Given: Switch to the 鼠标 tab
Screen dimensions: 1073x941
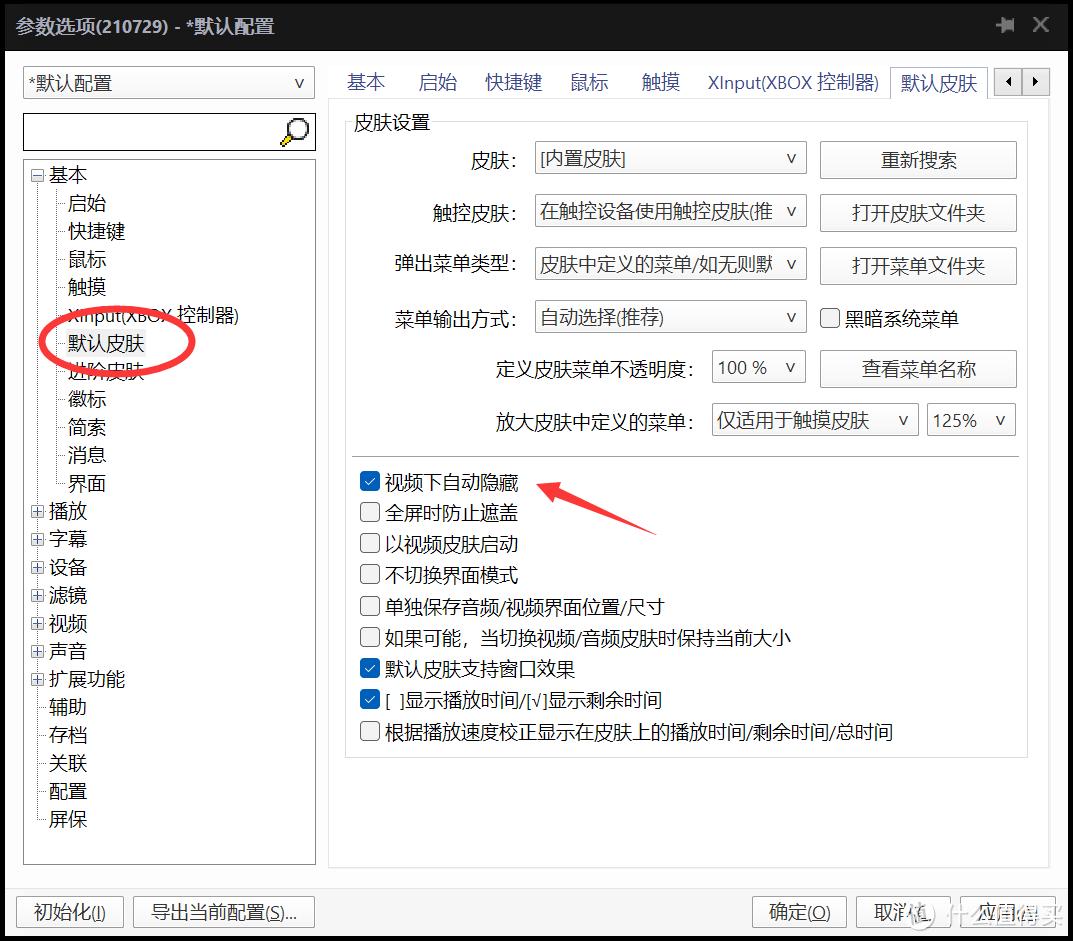Looking at the screenshot, I should click(x=588, y=82).
